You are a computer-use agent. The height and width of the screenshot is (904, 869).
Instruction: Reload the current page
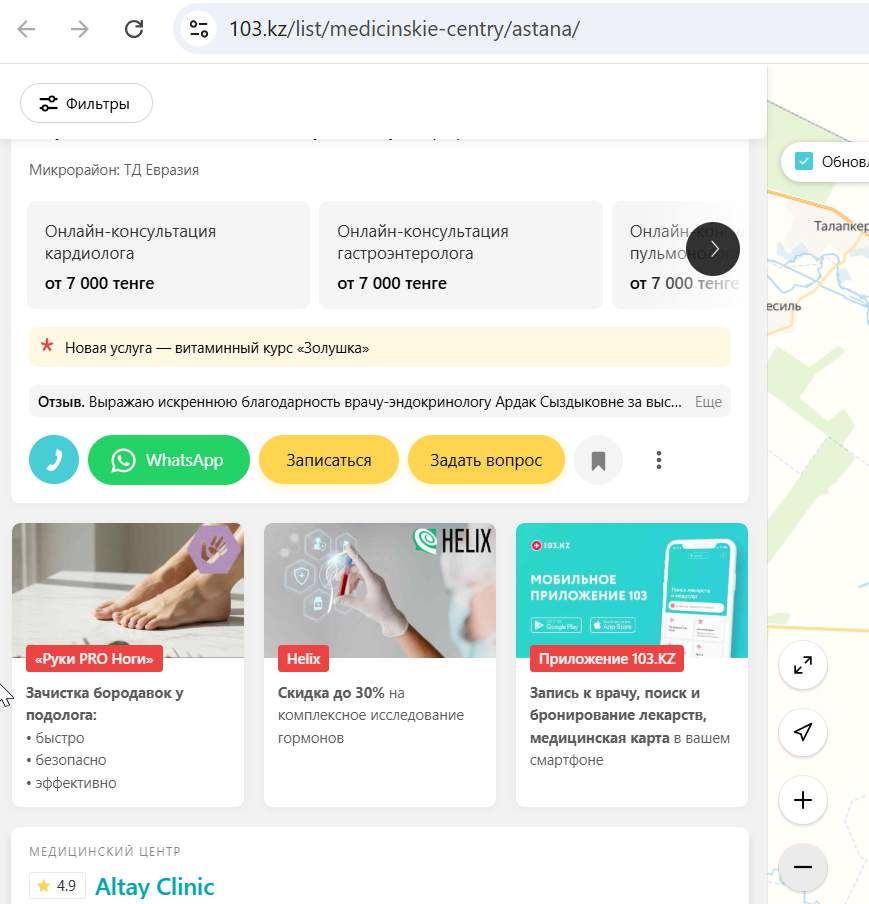point(134,29)
